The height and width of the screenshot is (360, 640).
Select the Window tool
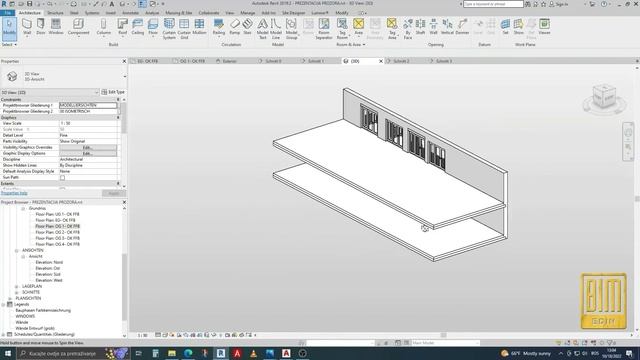pos(56,27)
